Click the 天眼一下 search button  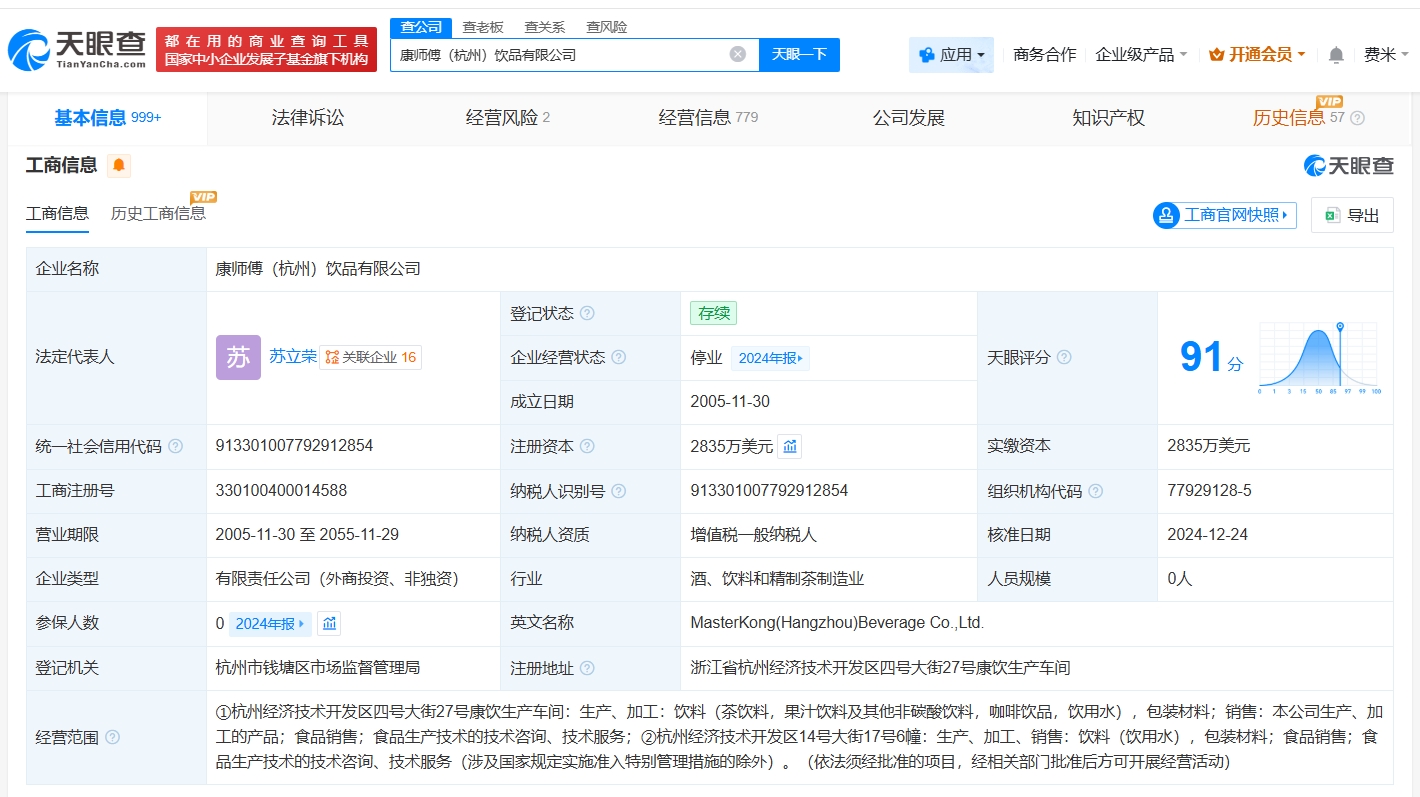pyautogui.click(x=799, y=55)
